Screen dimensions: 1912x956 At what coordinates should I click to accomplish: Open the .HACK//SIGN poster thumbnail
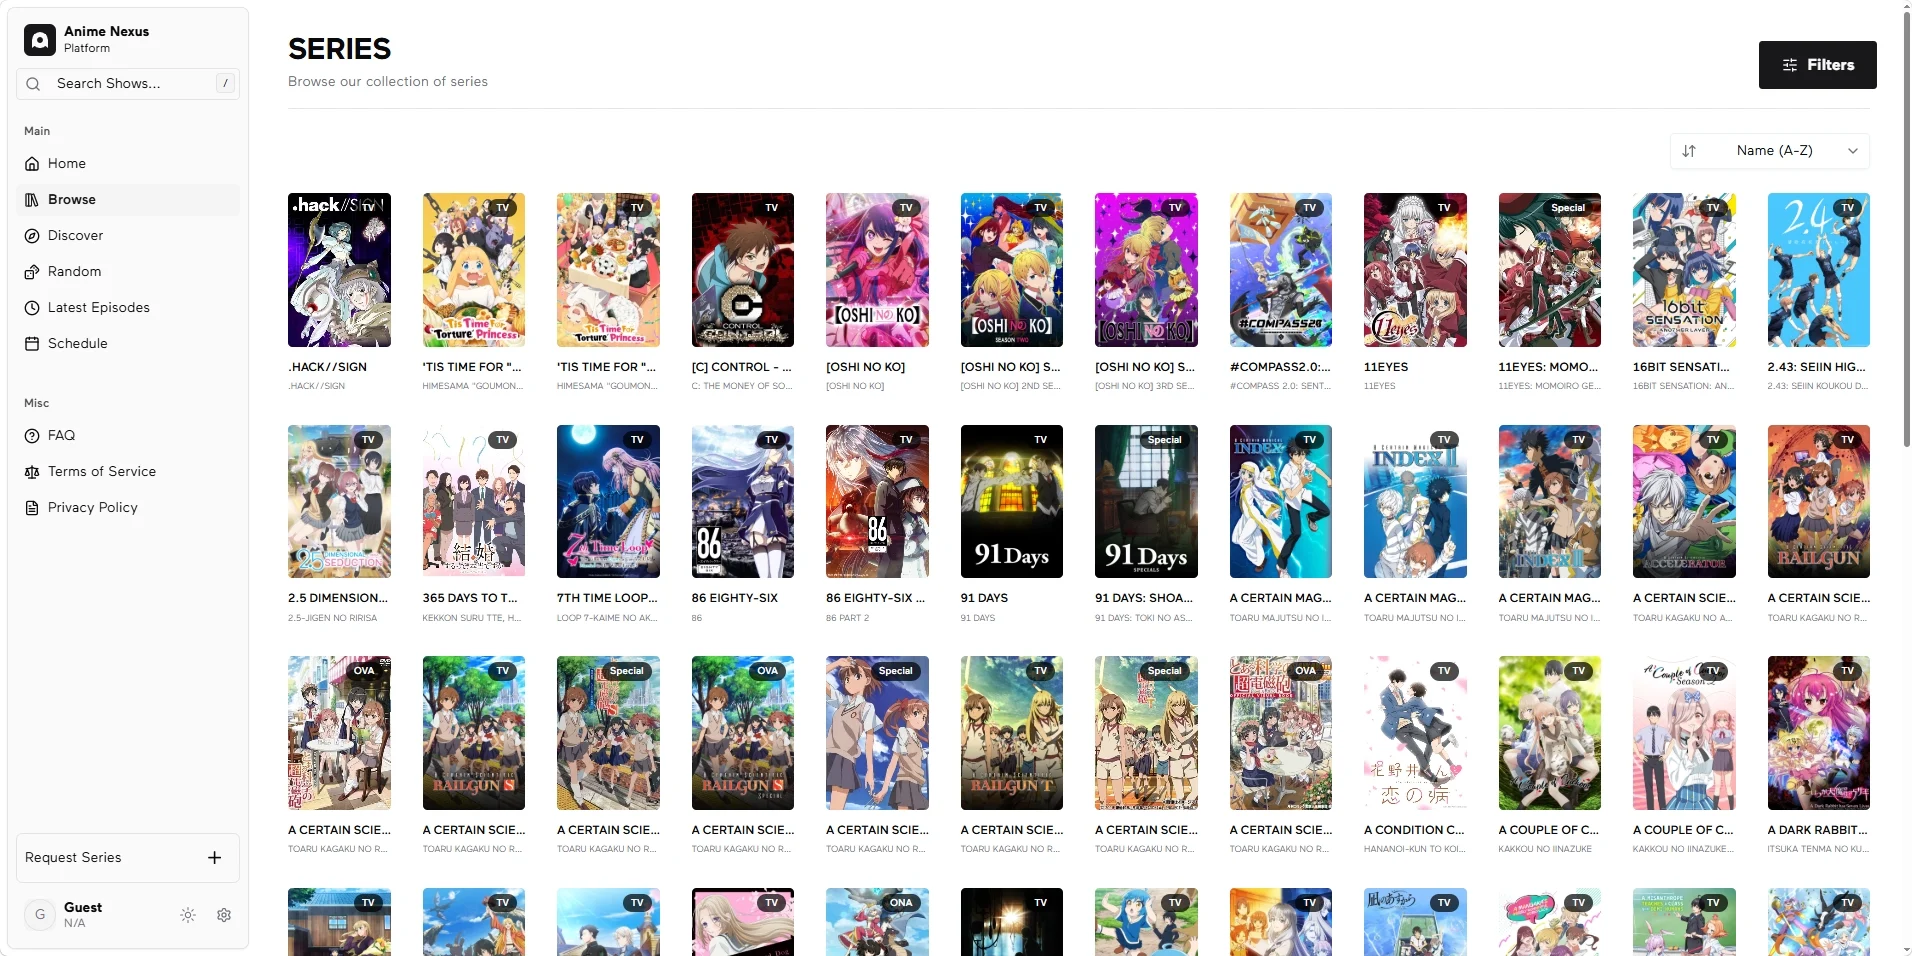coord(339,270)
